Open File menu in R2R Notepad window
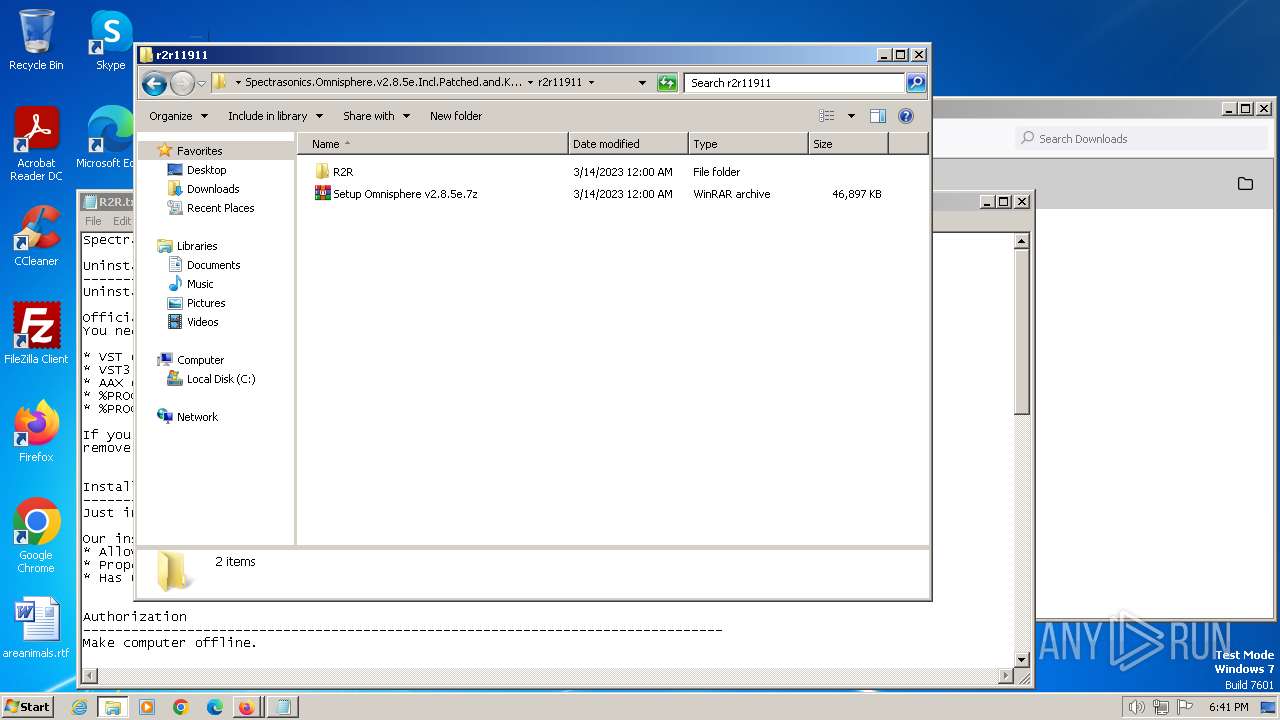The width and height of the screenshot is (1280, 720). (x=93, y=221)
